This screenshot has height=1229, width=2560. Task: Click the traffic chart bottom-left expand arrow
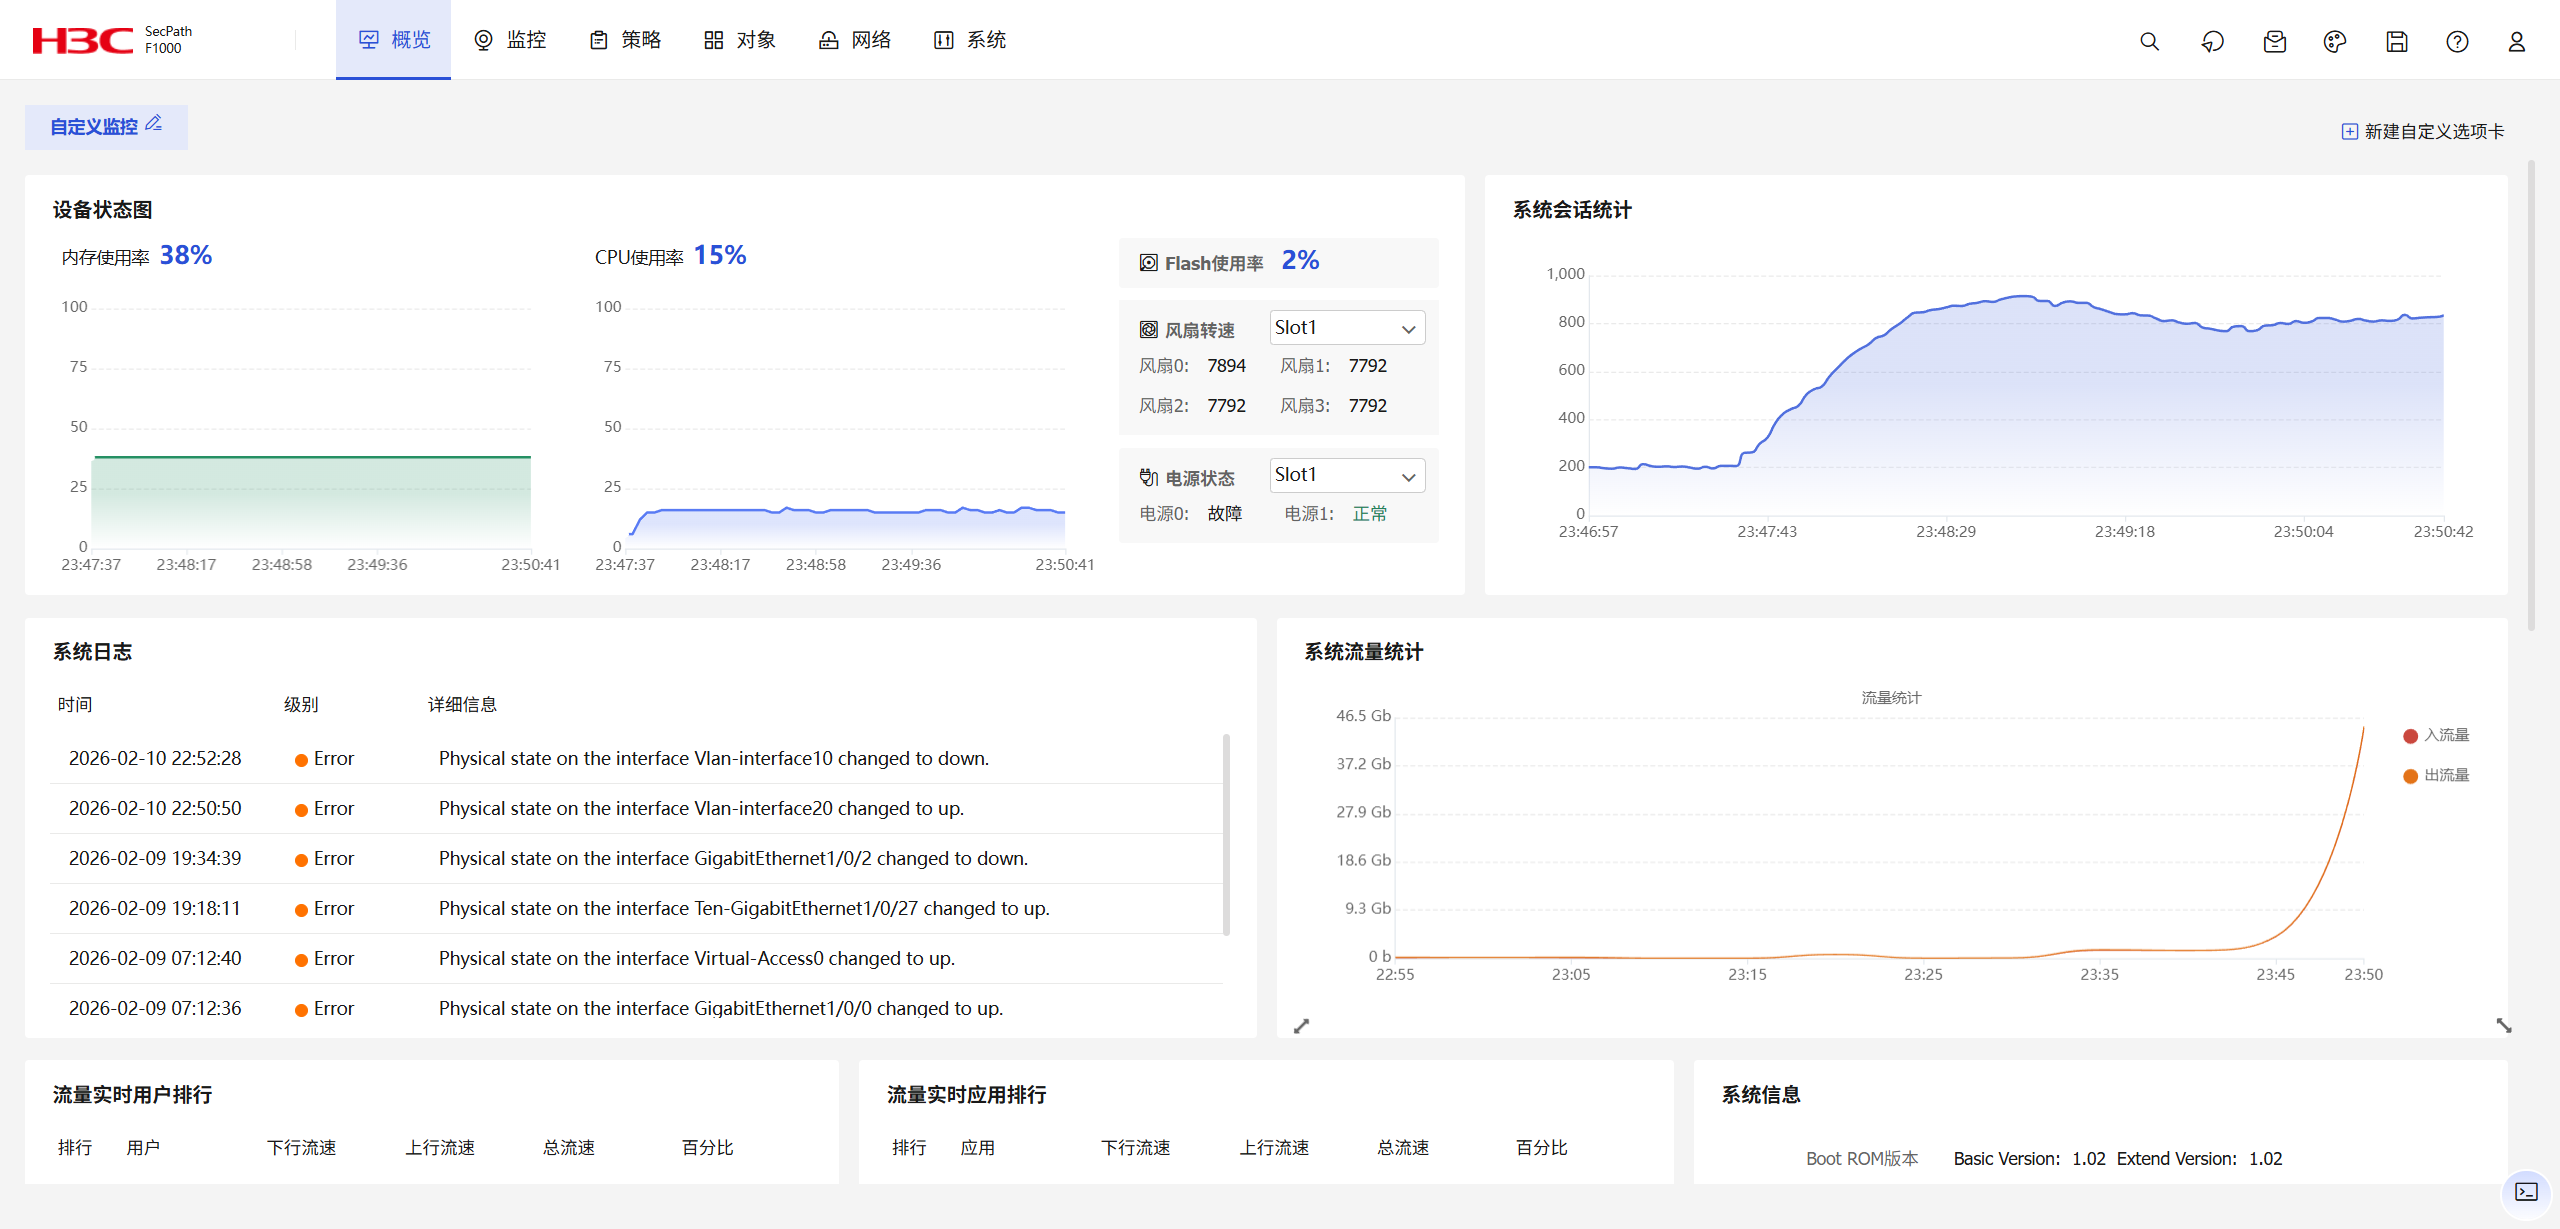click(x=1301, y=1026)
